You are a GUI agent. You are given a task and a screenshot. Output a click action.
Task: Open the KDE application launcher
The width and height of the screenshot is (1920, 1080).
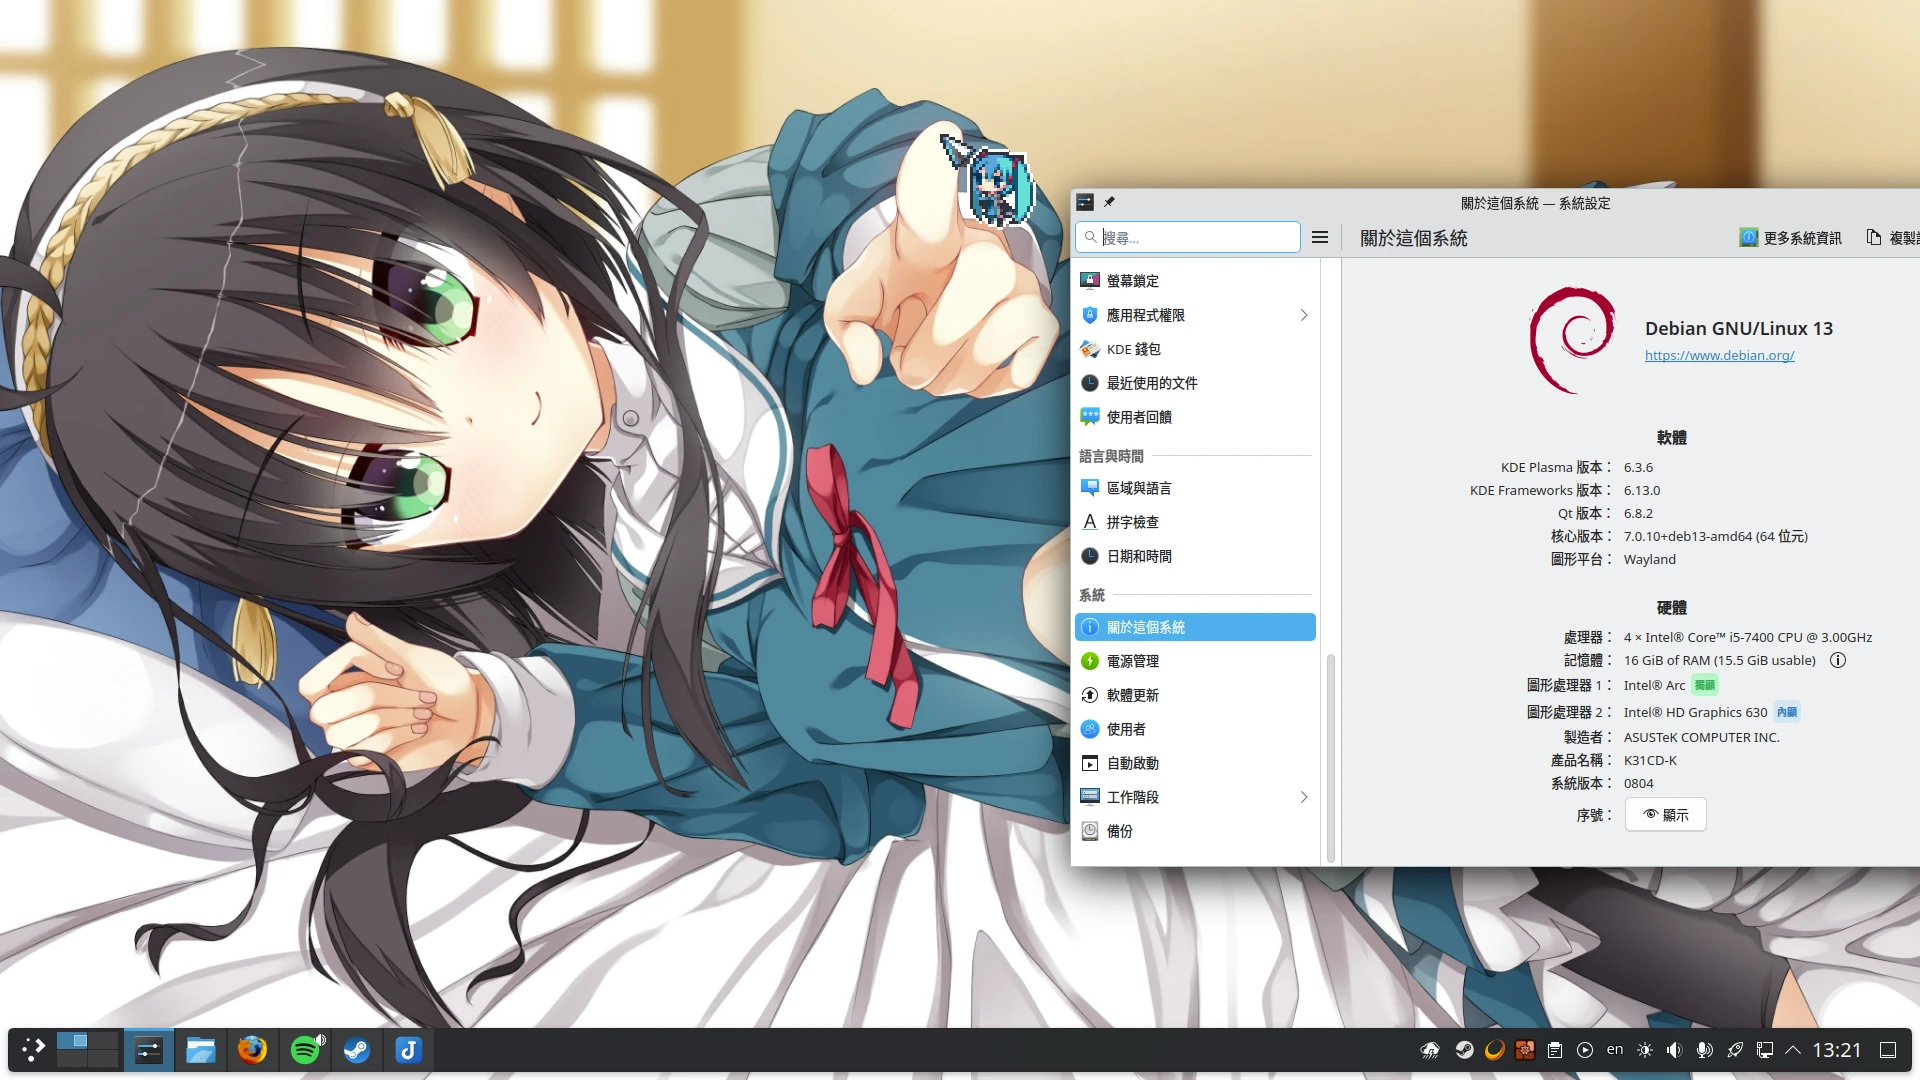click(x=34, y=1050)
